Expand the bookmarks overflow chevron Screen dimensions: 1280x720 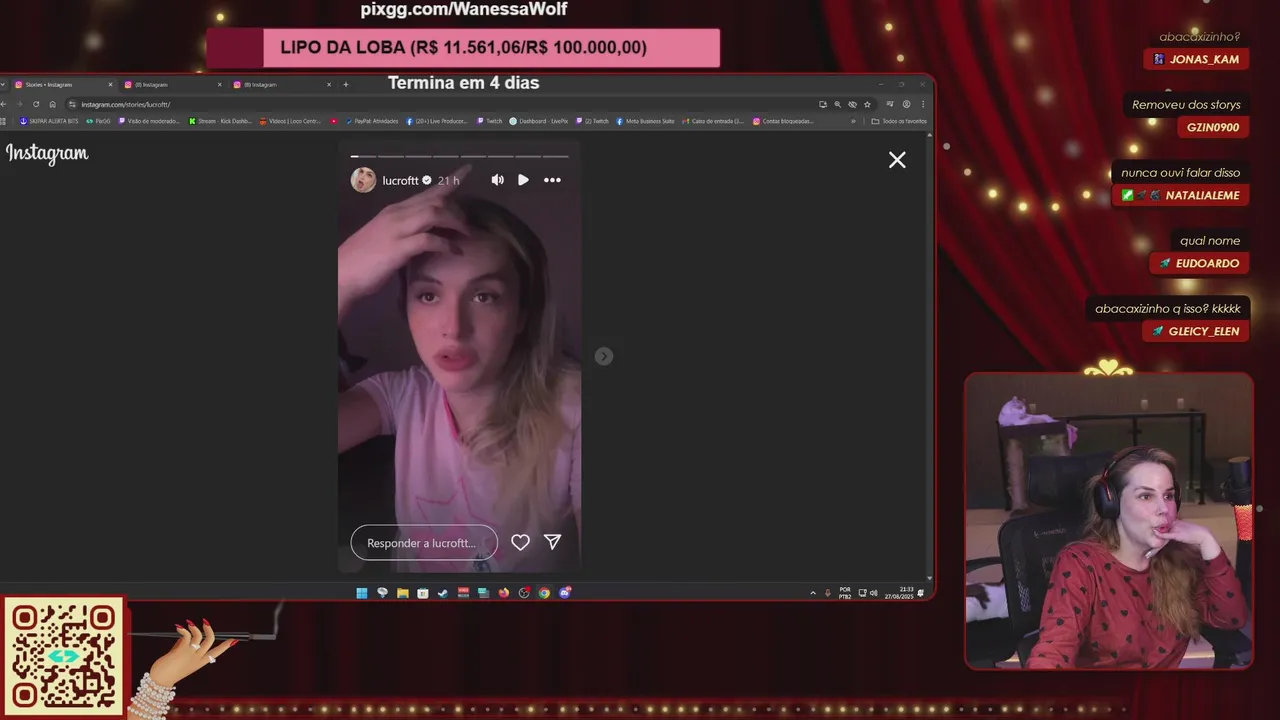[x=853, y=121]
